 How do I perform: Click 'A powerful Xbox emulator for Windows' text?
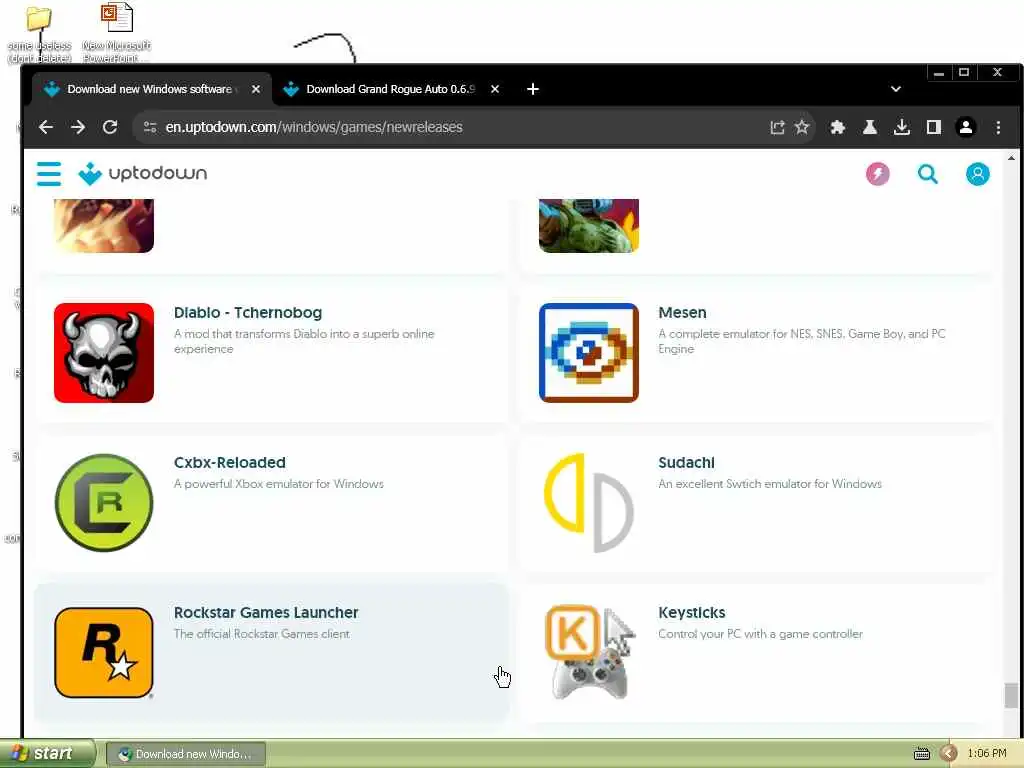(x=279, y=484)
